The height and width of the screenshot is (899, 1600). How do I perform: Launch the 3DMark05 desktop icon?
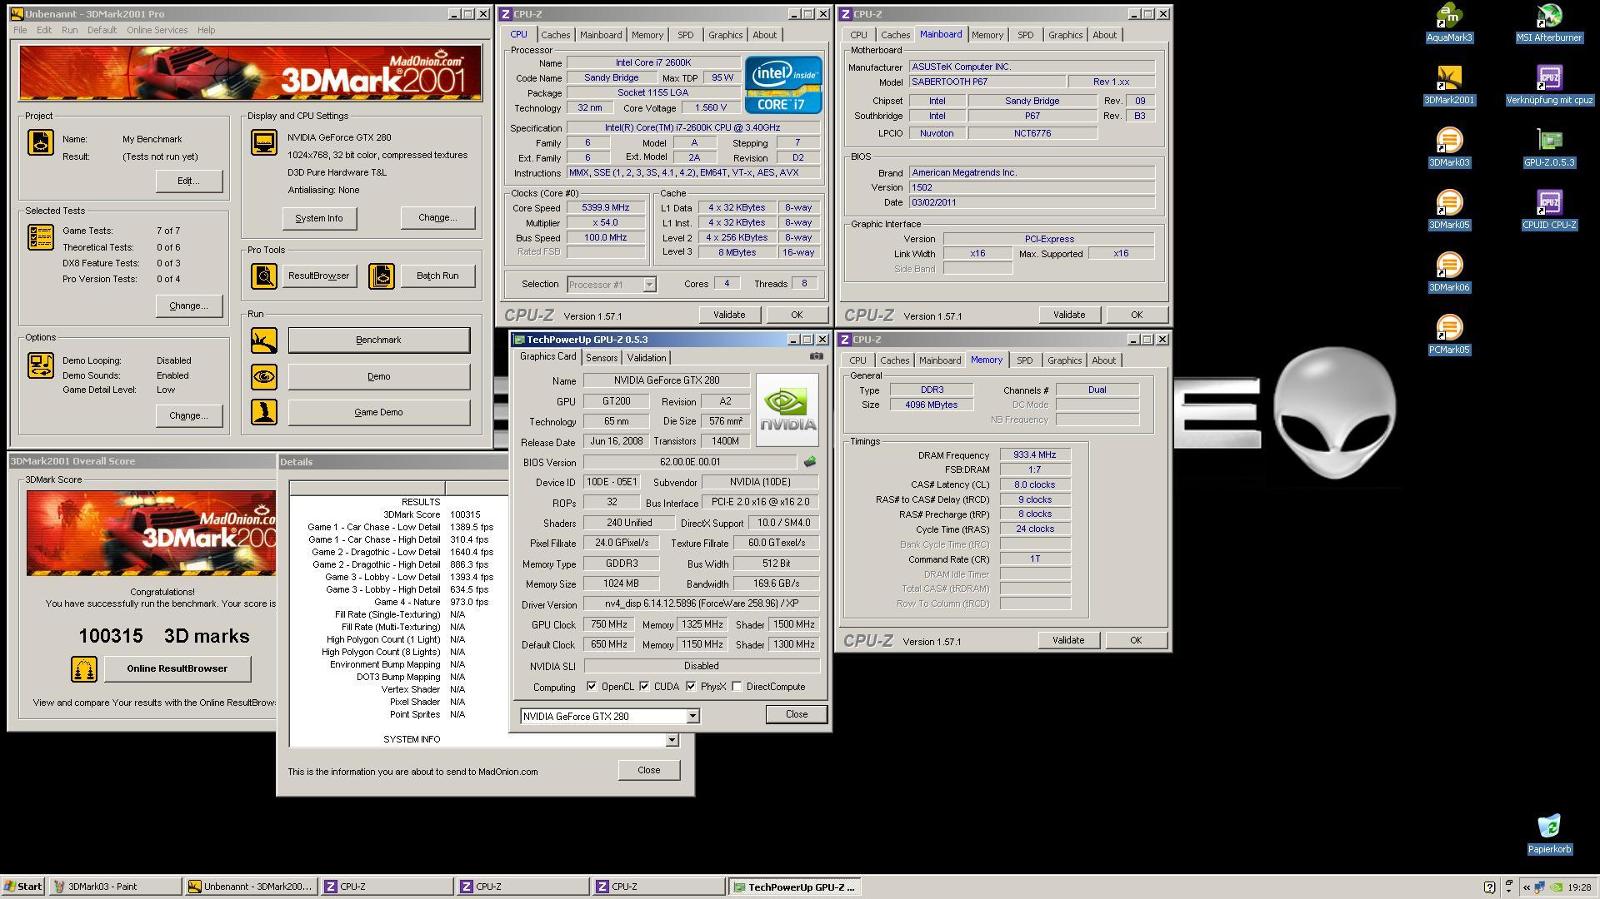pyautogui.click(x=1449, y=210)
